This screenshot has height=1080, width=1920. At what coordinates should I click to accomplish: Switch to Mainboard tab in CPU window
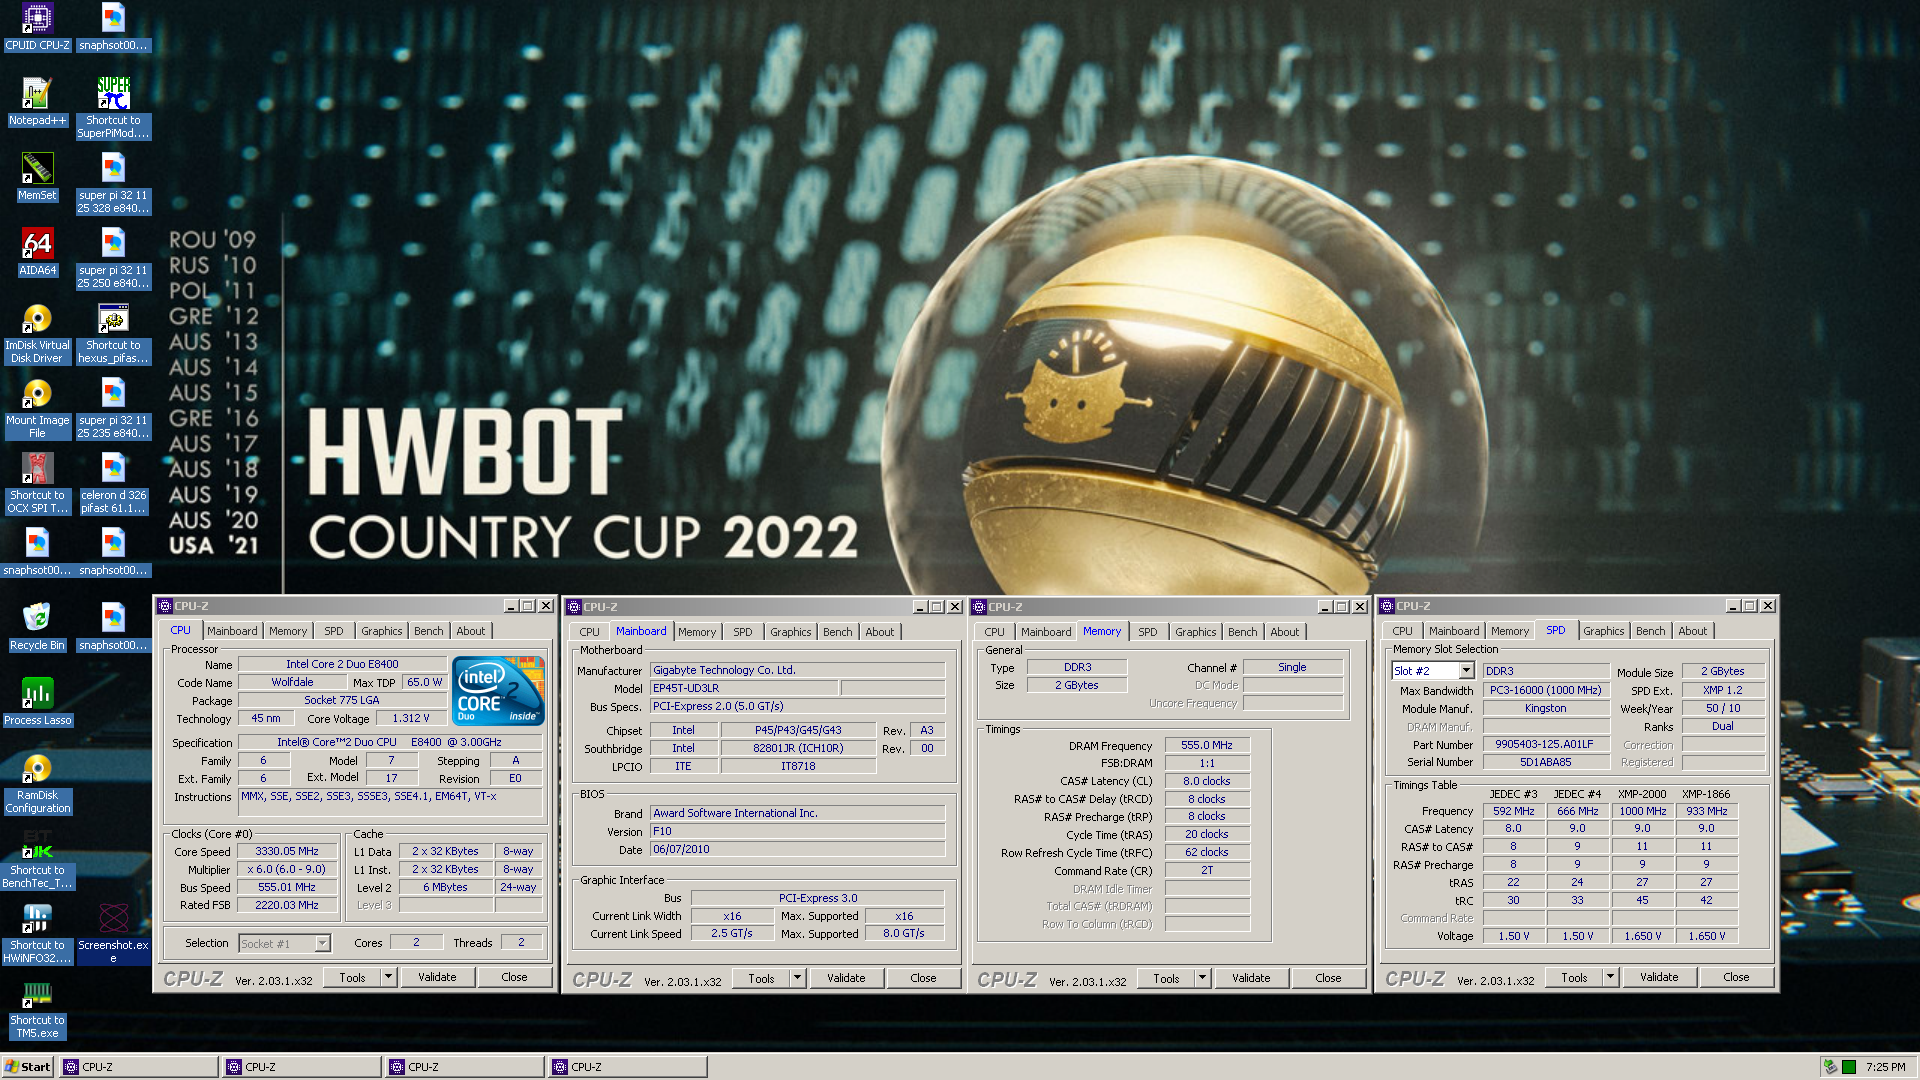pos(232,631)
